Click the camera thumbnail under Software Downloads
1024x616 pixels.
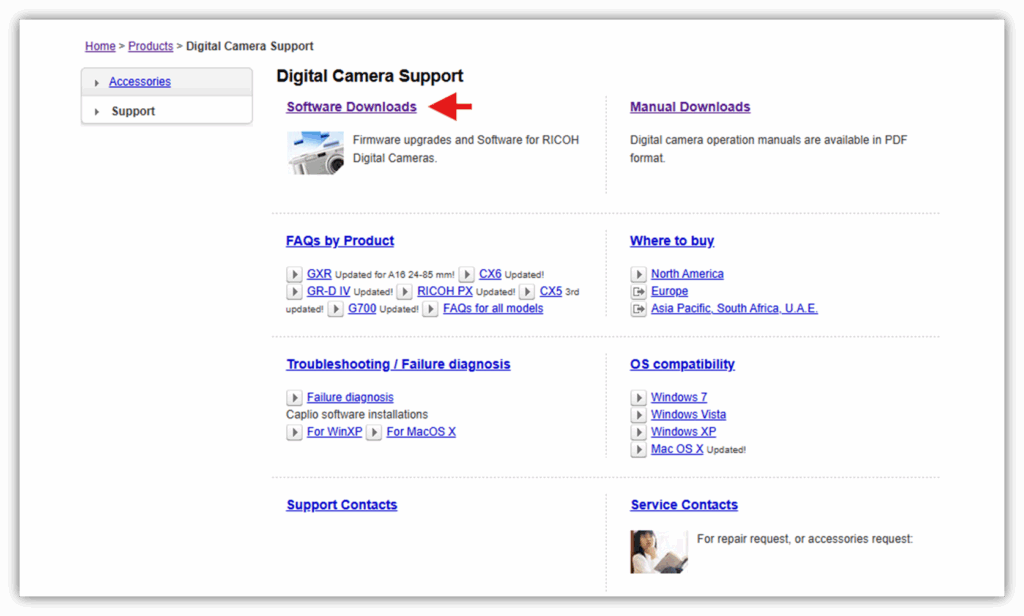pos(315,152)
